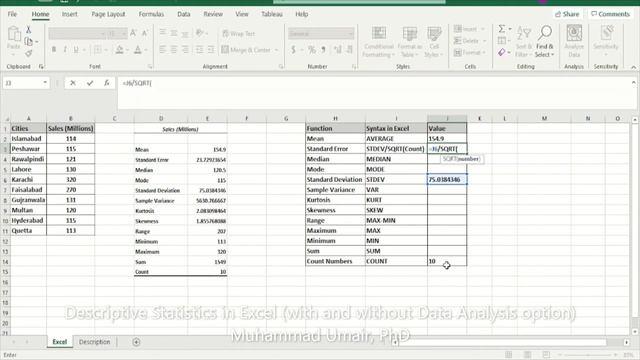Switch to the Page Layout tab
This screenshot has height=360, width=640.
tap(108, 14)
